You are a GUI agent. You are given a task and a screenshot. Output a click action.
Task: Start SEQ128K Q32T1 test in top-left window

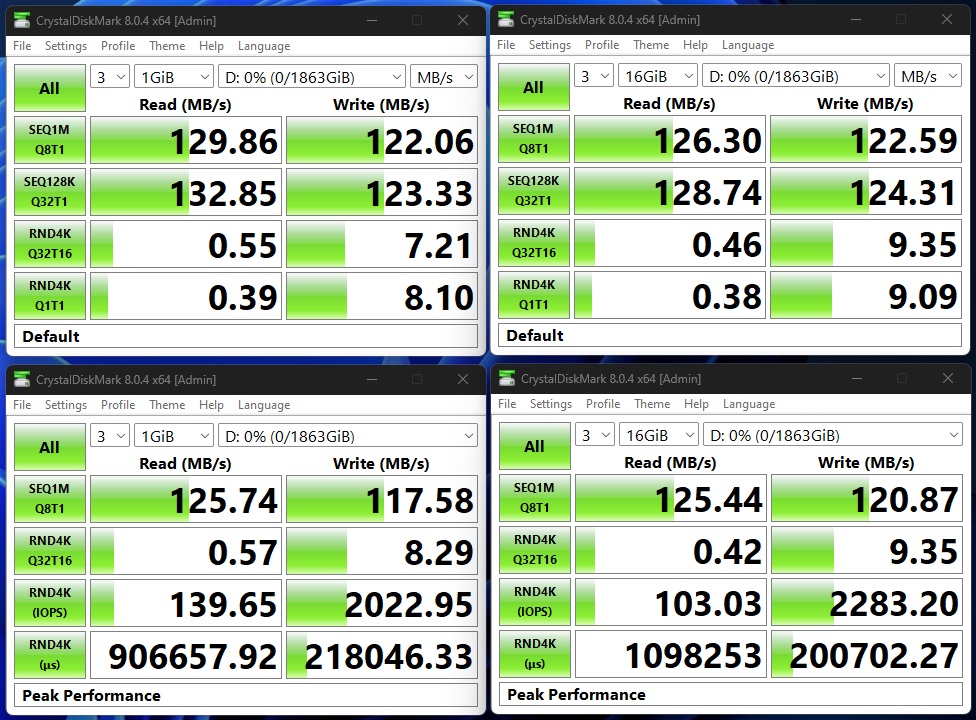[x=50, y=192]
